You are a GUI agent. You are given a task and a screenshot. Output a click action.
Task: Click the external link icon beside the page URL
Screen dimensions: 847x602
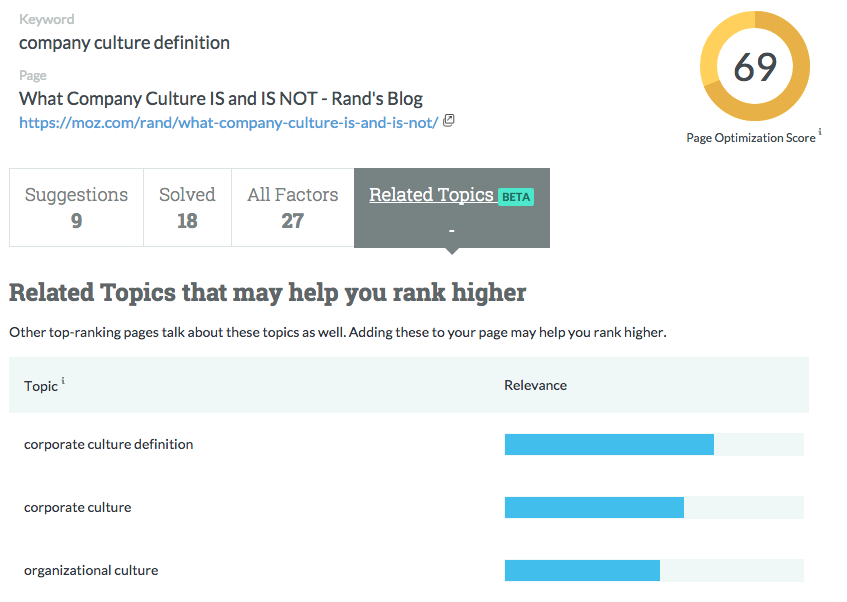(x=449, y=121)
